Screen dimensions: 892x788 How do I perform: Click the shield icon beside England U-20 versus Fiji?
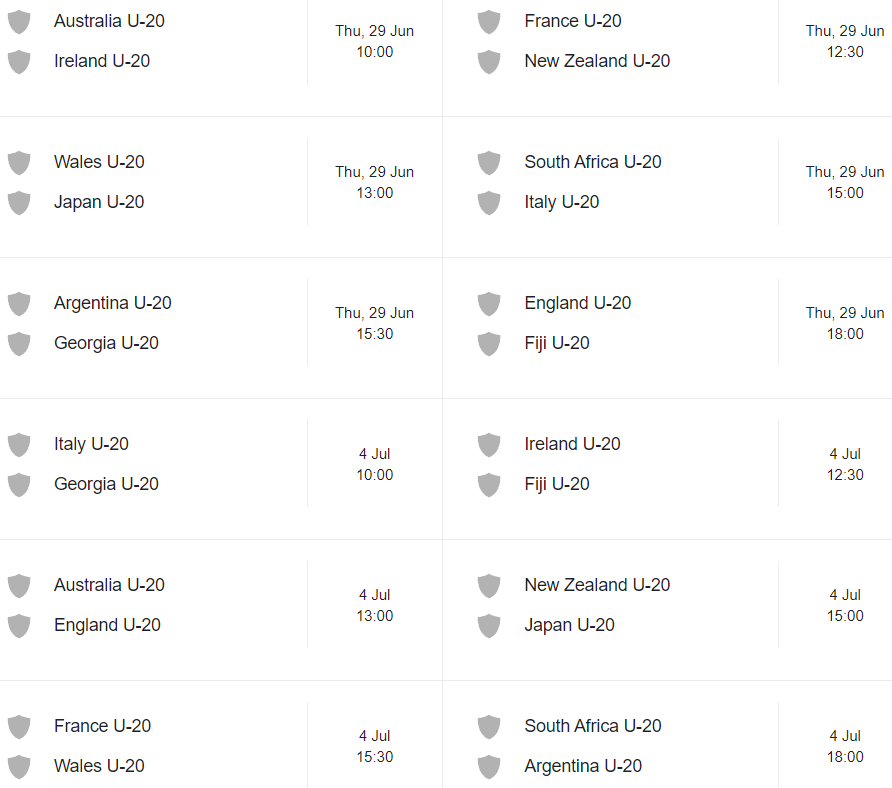(489, 304)
